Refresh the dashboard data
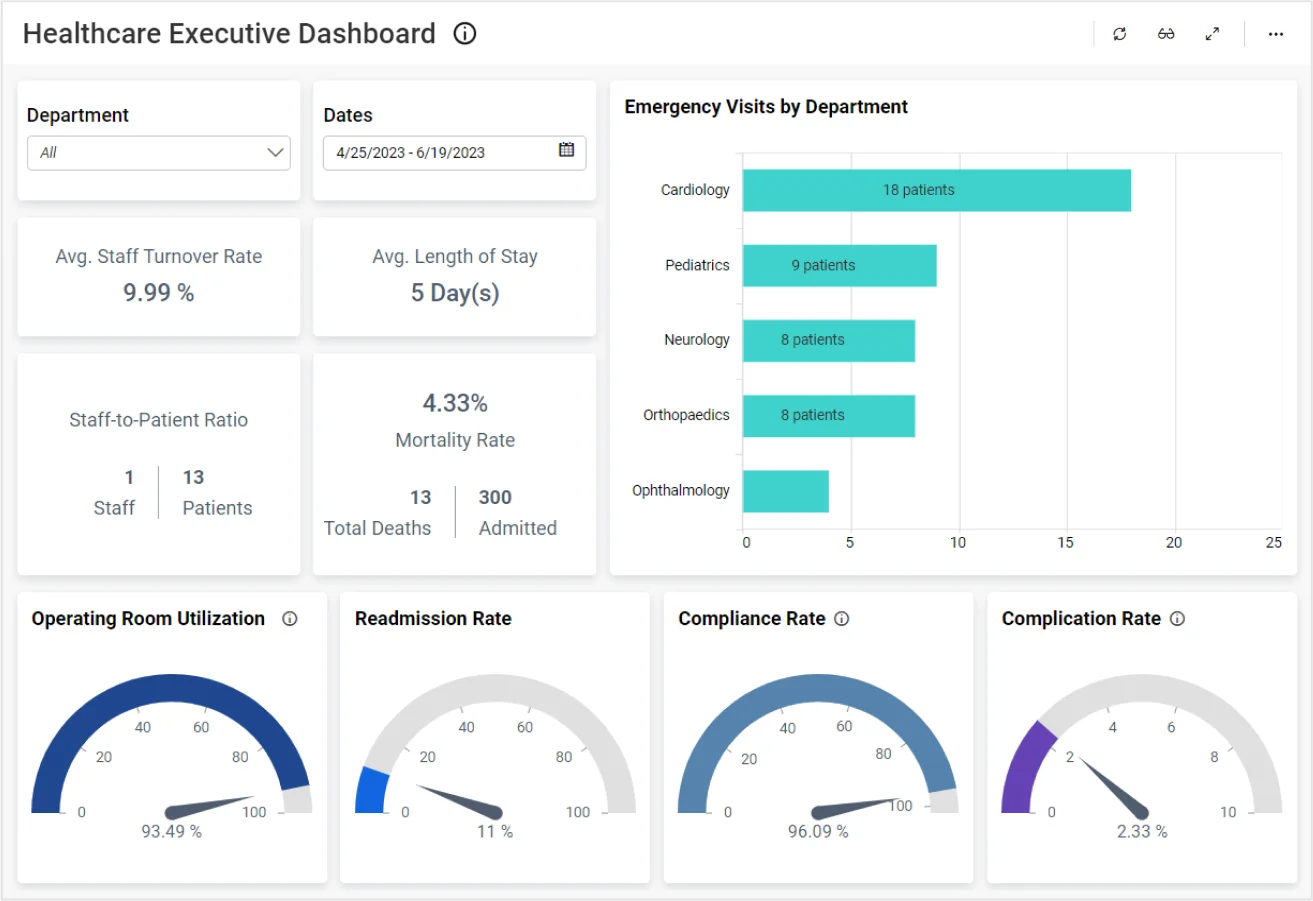Screen dimensions: 1313x901 1119,34
